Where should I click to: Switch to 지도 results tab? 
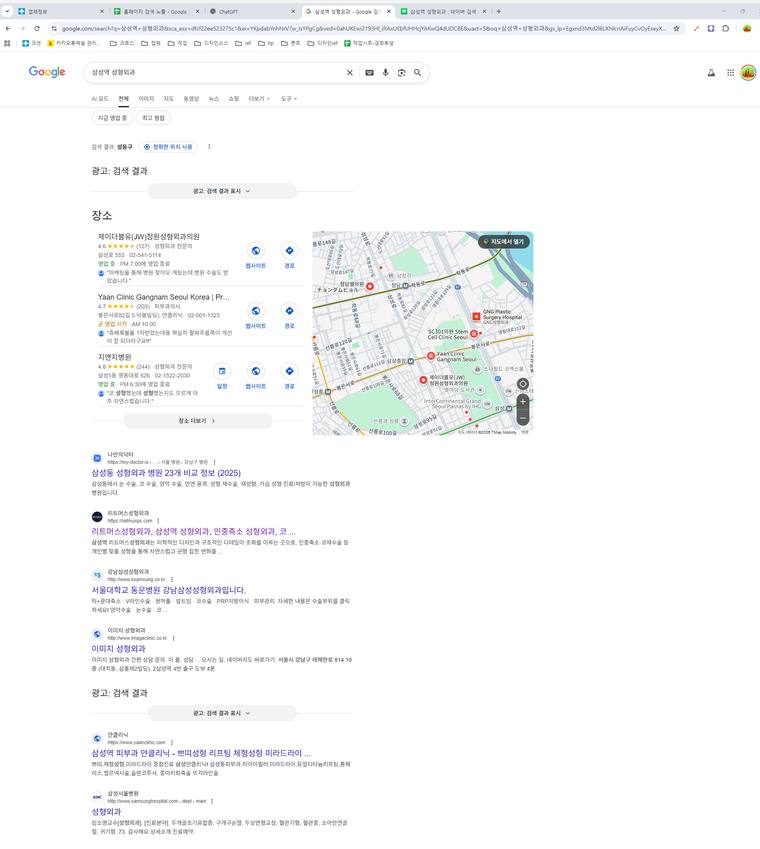(168, 99)
